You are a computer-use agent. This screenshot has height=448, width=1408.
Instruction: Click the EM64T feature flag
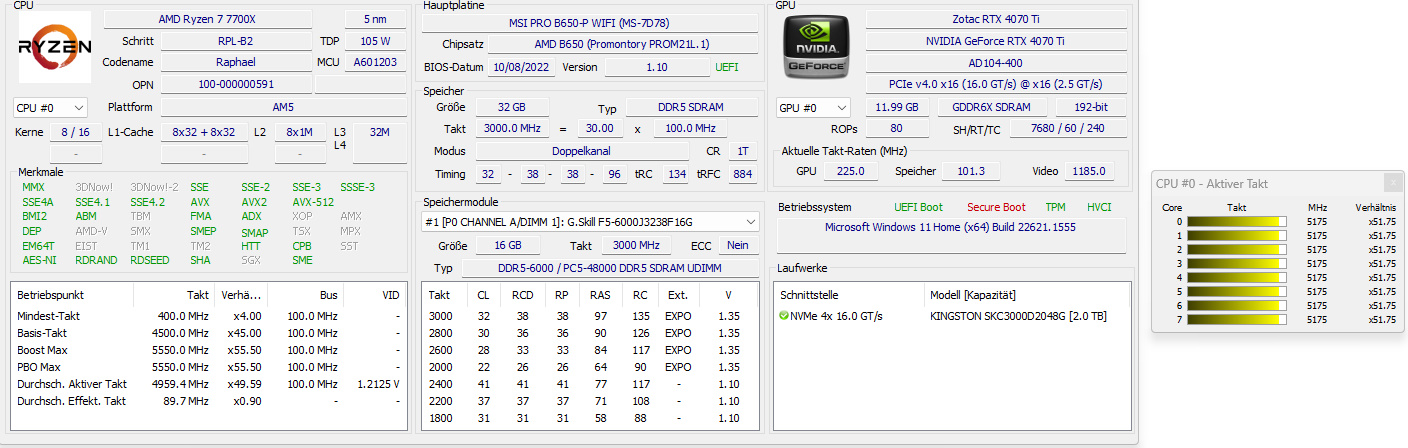(x=38, y=246)
